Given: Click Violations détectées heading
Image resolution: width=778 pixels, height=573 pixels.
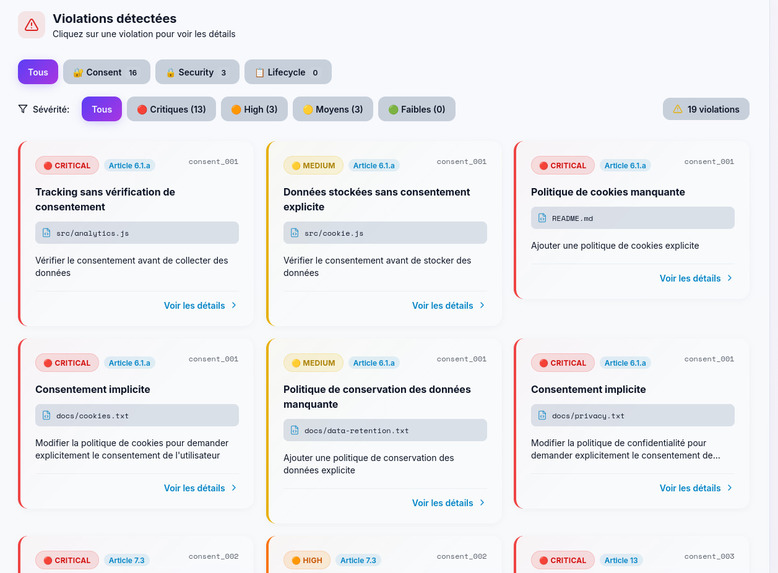Looking at the screenshot, I should pos(115,19).
